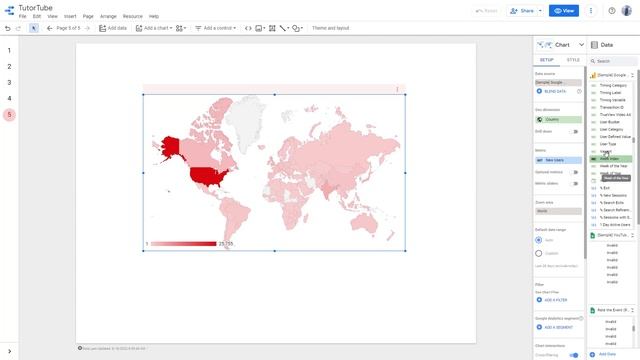This screenshot has height=360, width=640.
Task: Click the map color legend gradient bar
Action: [x=183, y=244]
